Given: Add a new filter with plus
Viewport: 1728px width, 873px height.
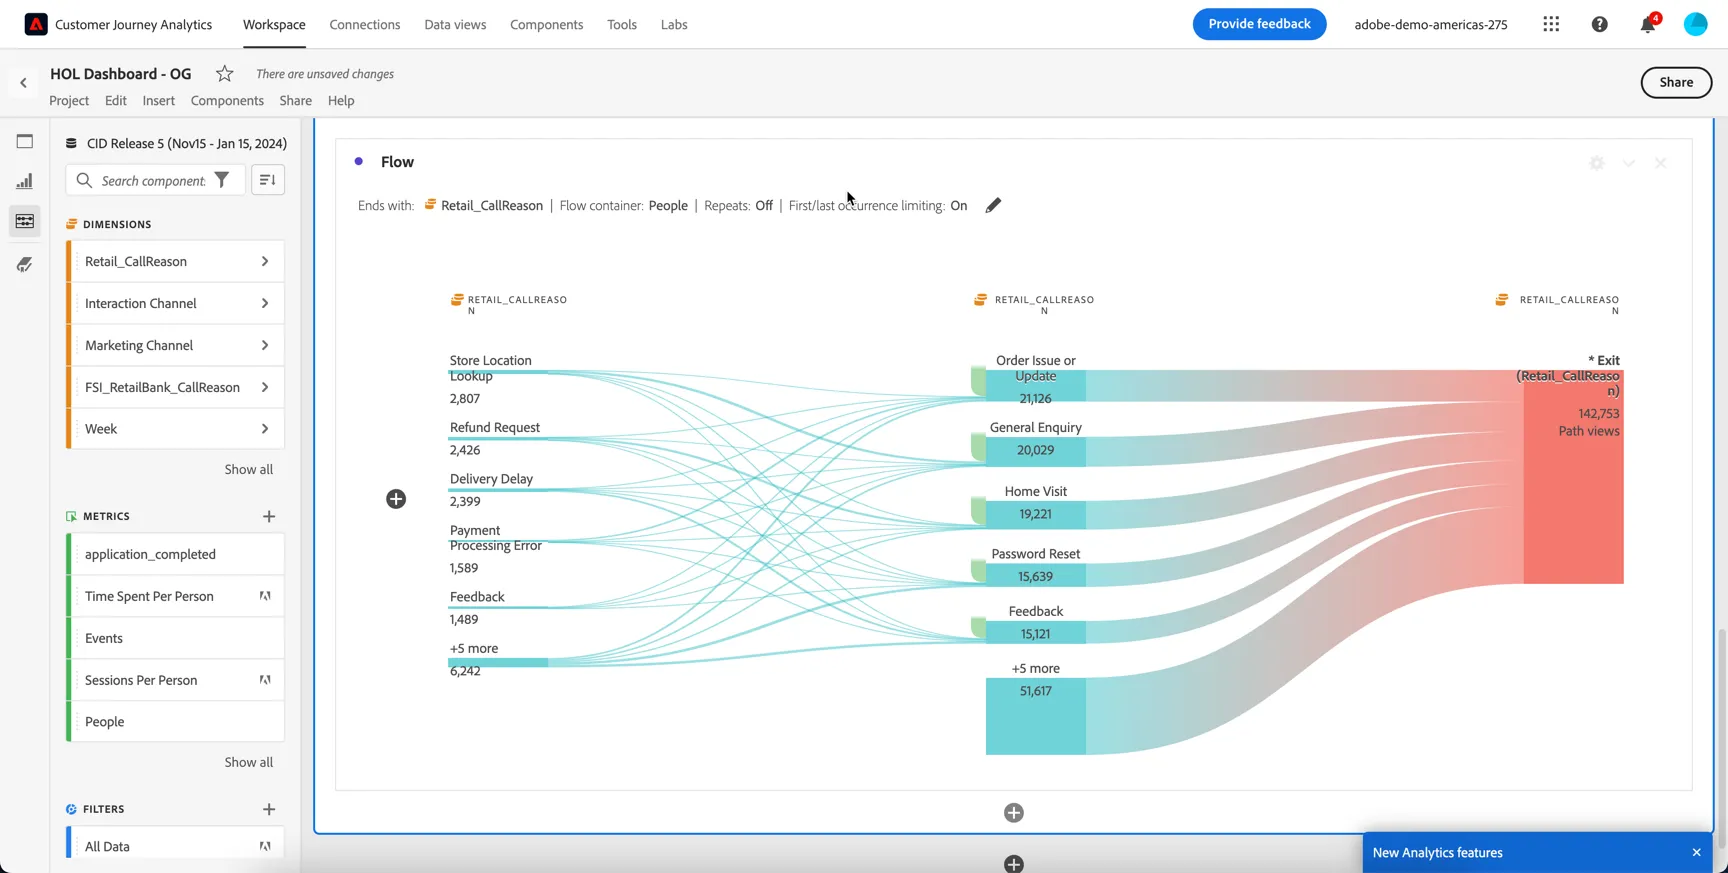Looking at the screenshot, I should click(x=269, y=809).
